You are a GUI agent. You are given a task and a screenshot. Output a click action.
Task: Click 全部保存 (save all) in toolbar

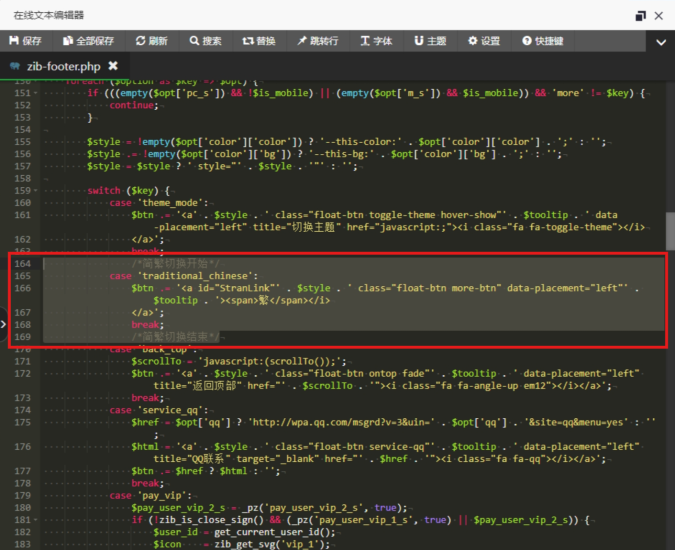88,41
